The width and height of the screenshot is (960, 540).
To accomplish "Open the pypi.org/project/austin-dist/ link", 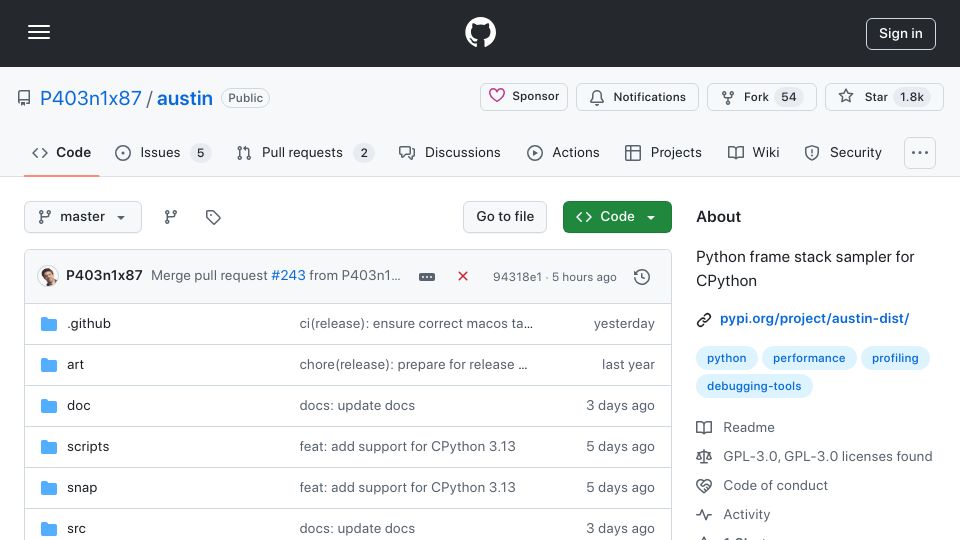I will 814,318.
